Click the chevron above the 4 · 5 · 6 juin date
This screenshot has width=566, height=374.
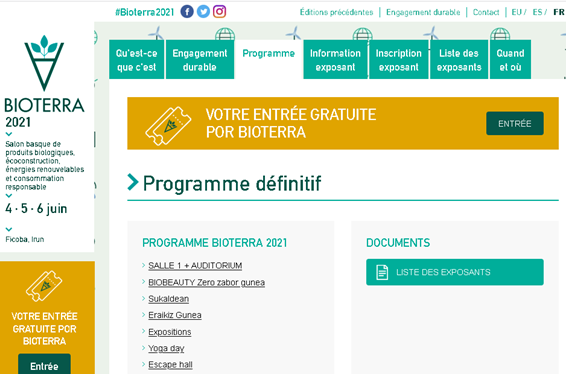tap(9, 196)
